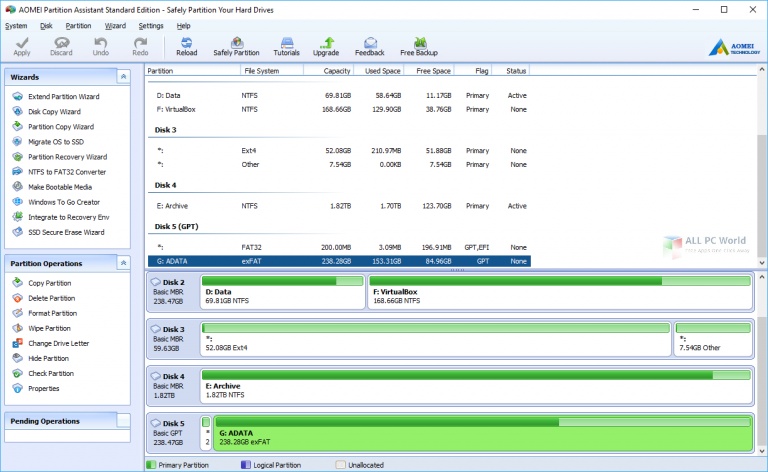Screen dimensions: 768x472
Task: Select the G: ADATA block in Disk 5
Action: [483, 433]
